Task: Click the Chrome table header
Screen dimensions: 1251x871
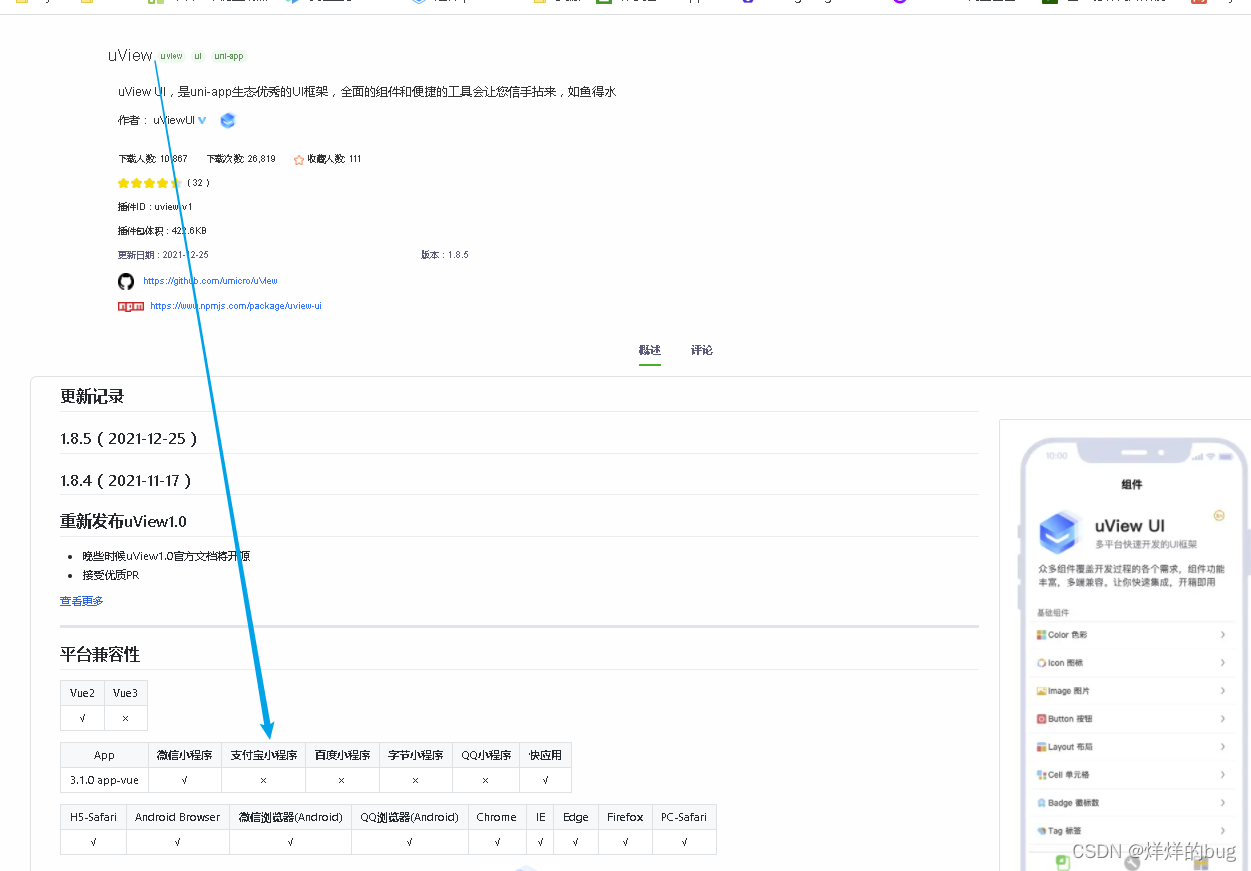Action: [497, 817]
